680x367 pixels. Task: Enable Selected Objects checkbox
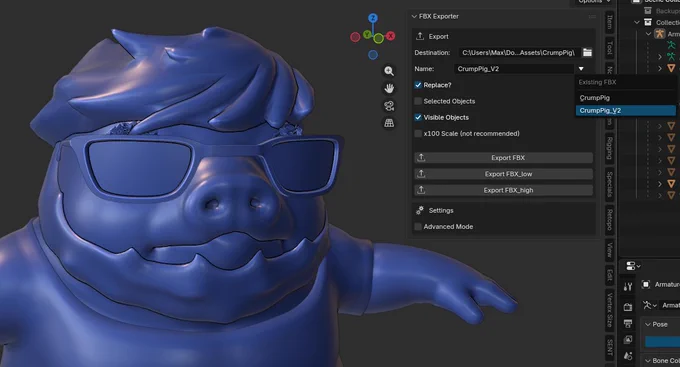tap(418, 101)
